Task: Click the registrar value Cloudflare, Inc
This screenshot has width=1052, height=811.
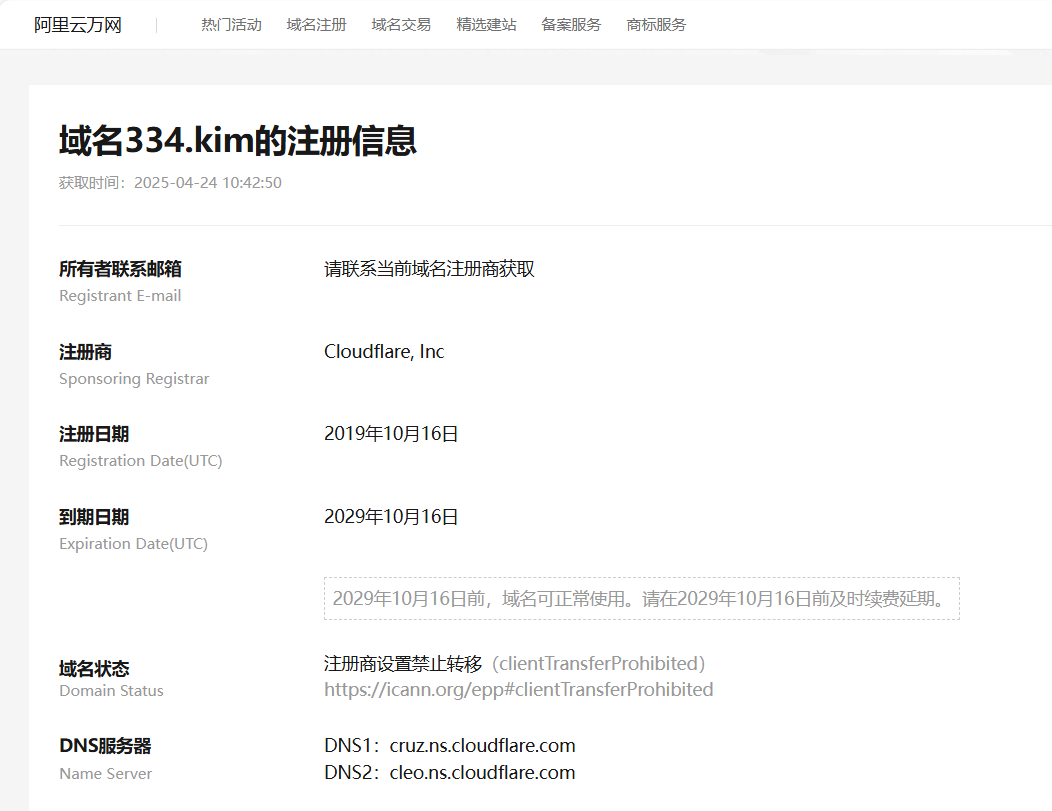Action: click(x=384, y=352)
